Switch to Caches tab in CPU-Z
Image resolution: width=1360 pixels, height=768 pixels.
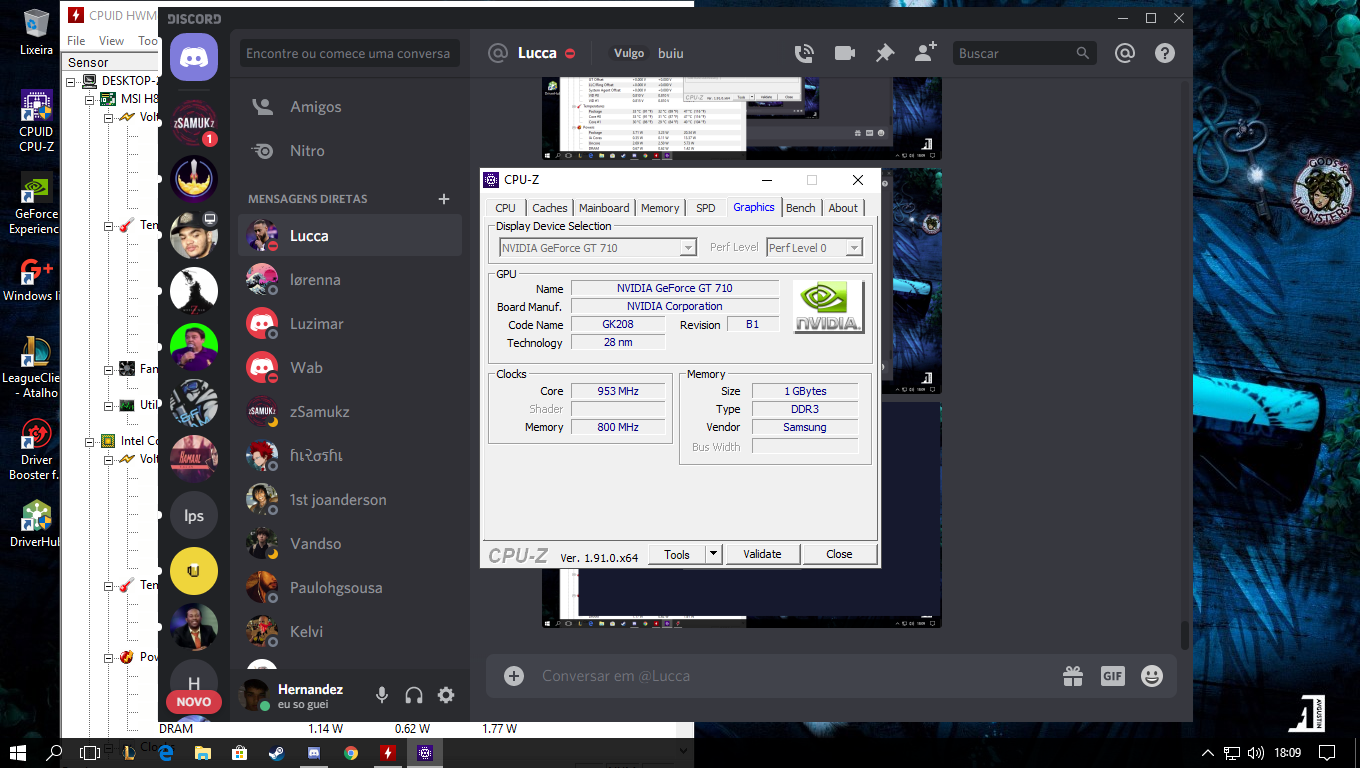tap(550, 208)
